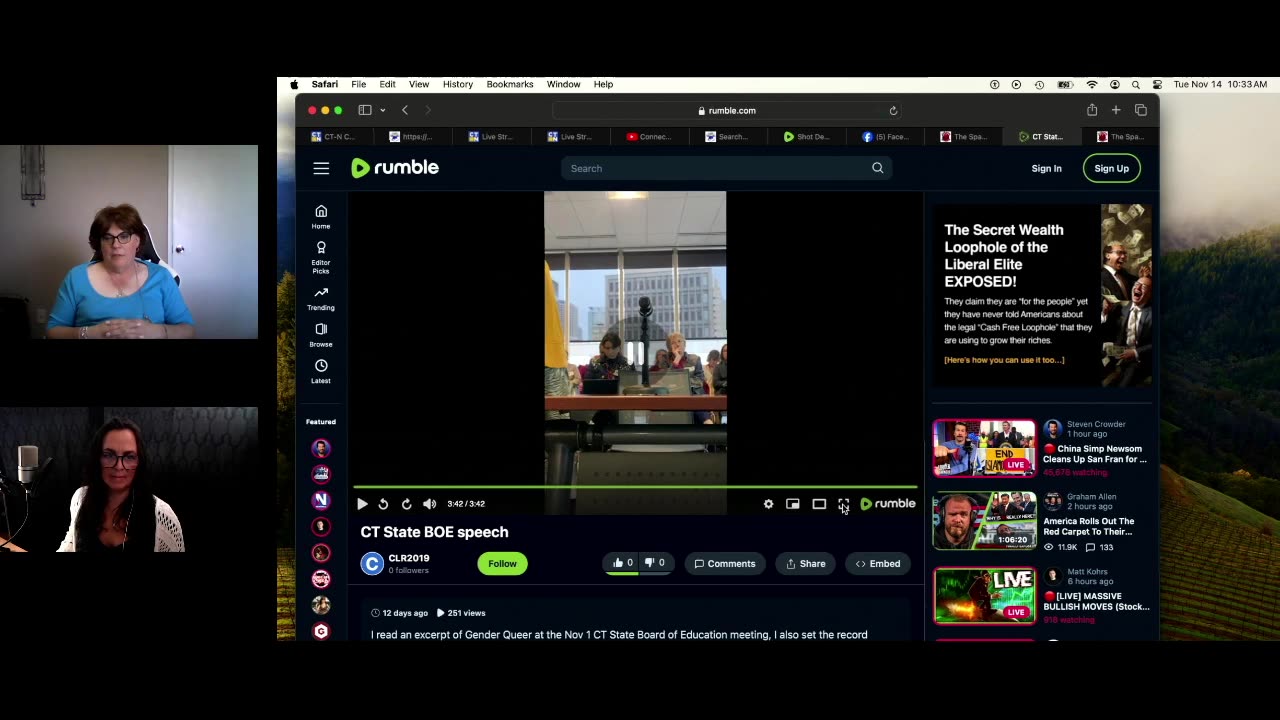The height and width of the screenshot is (720, 1280).
Task: Like the video with thumbs up
Action: pos(623,563)
